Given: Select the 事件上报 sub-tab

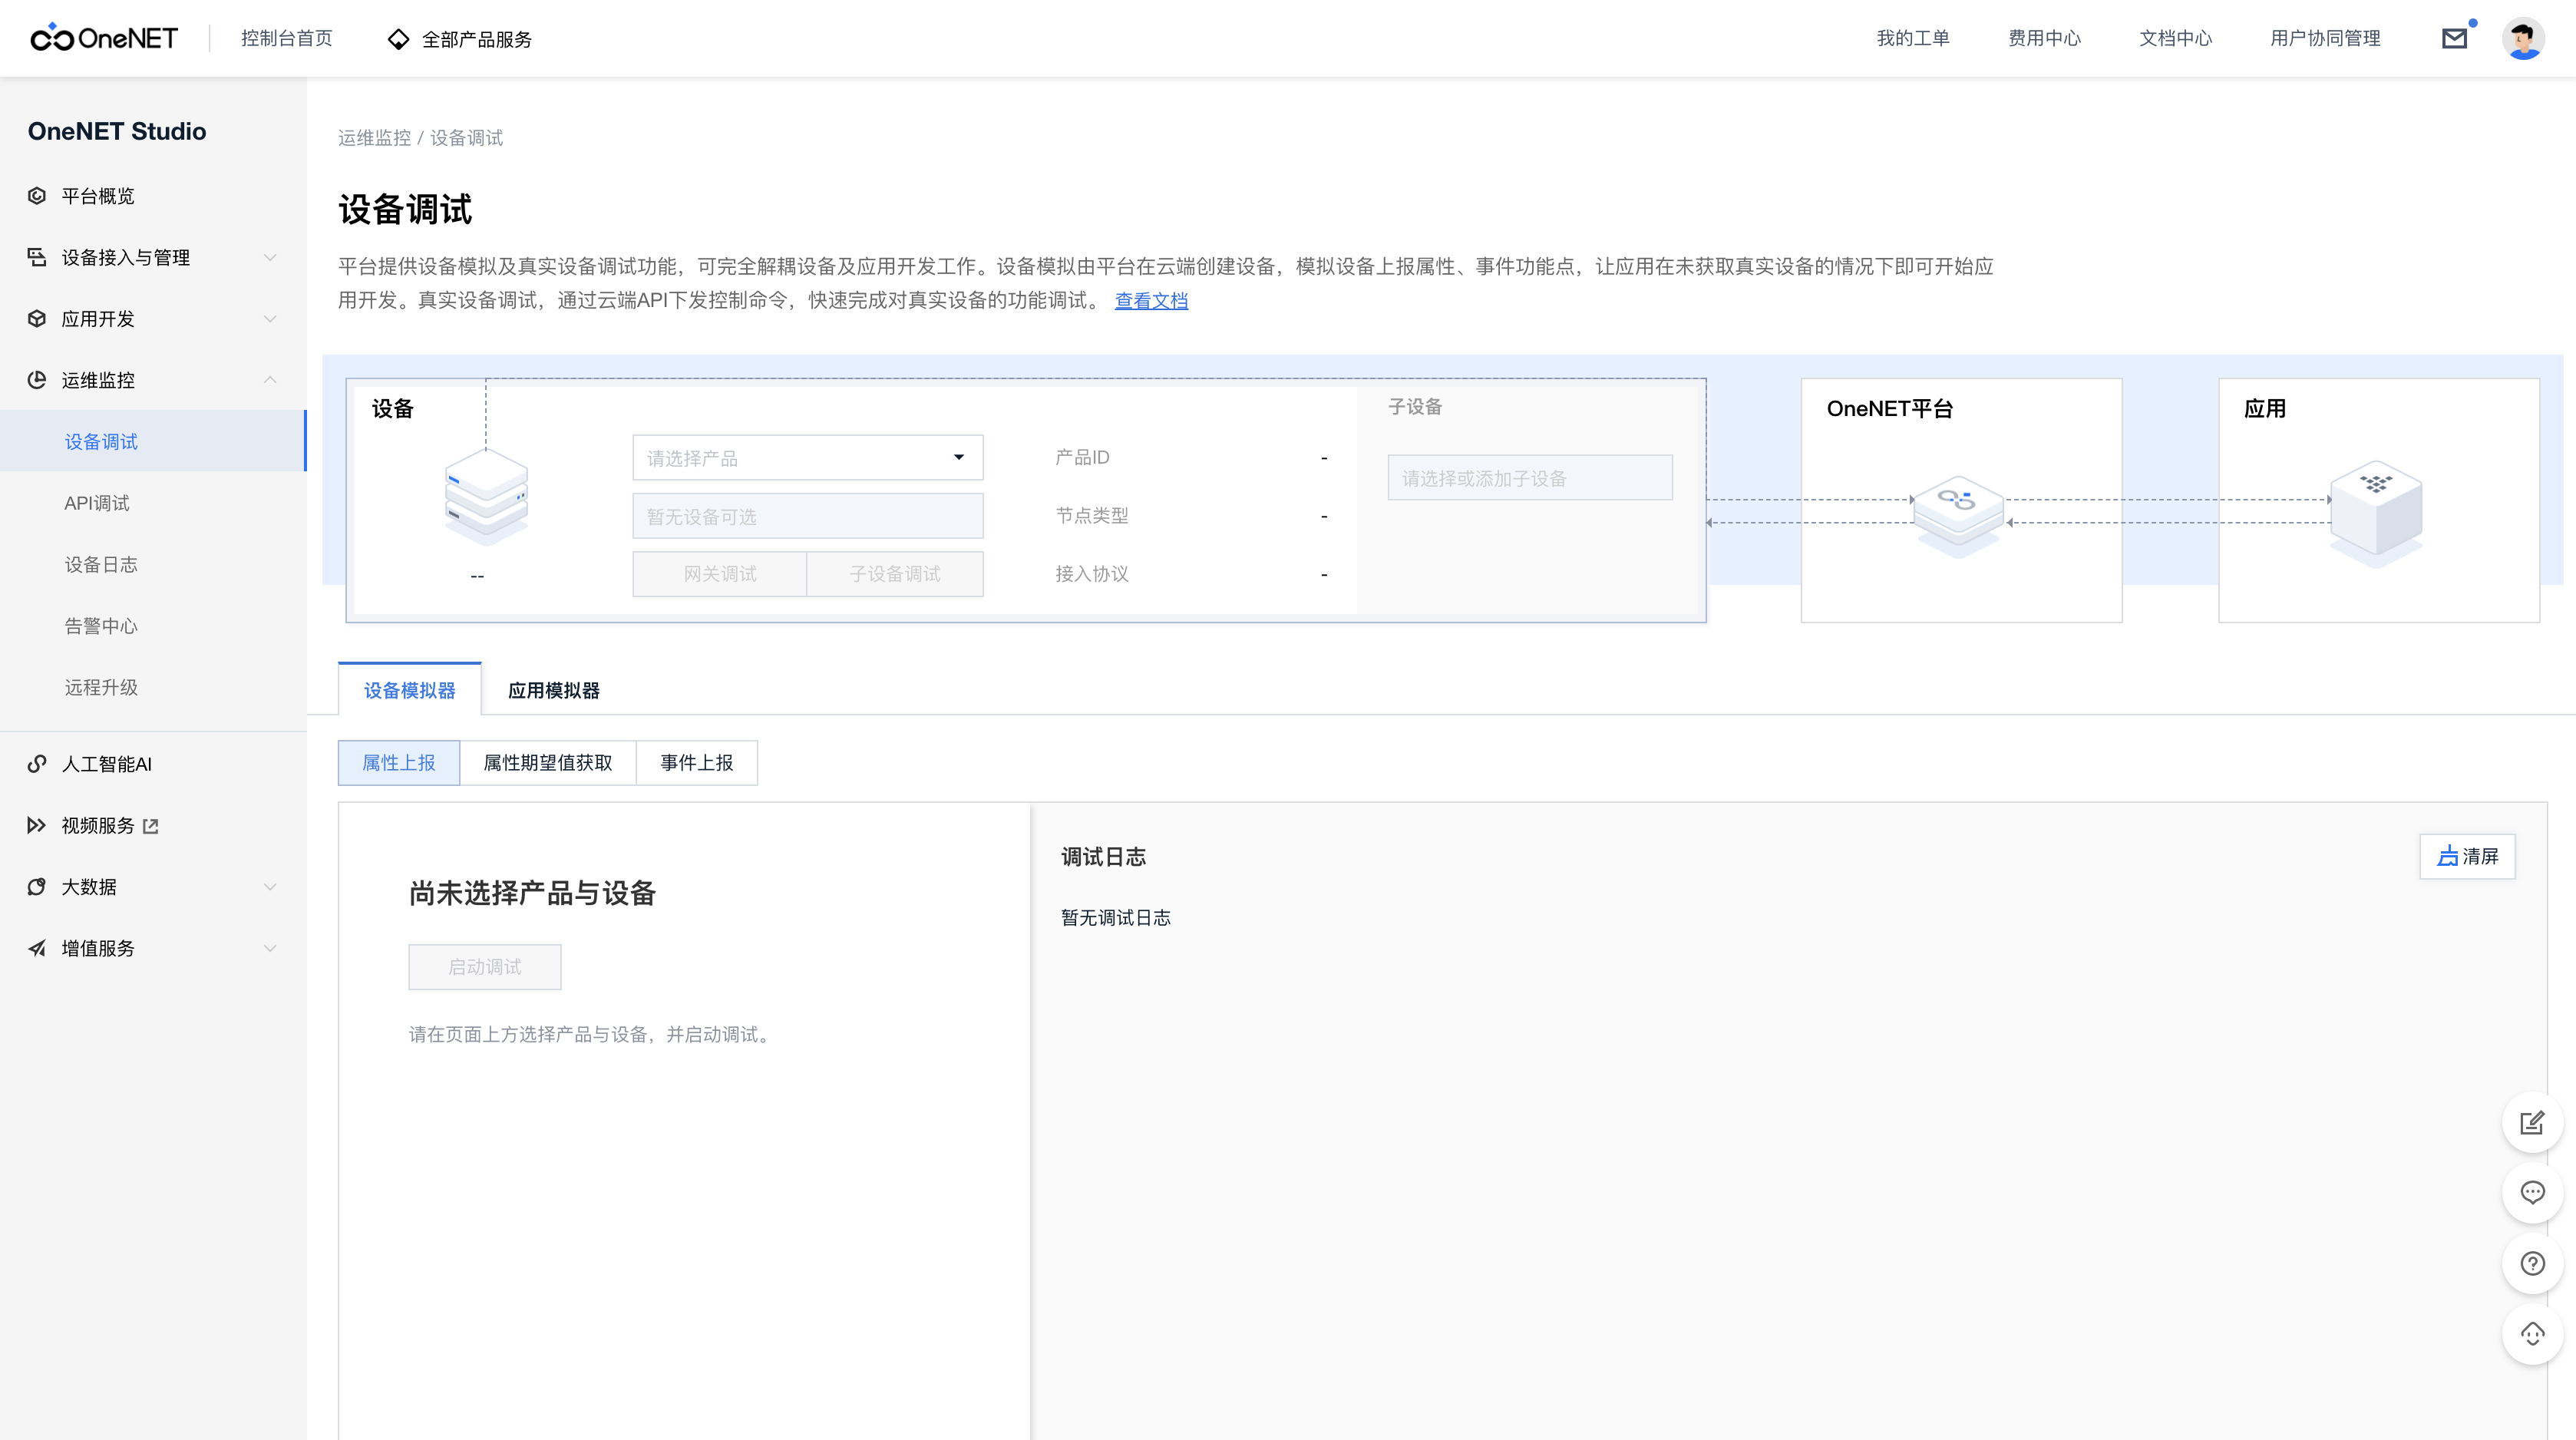Looking at the screenshot, I should click(696, 763).
